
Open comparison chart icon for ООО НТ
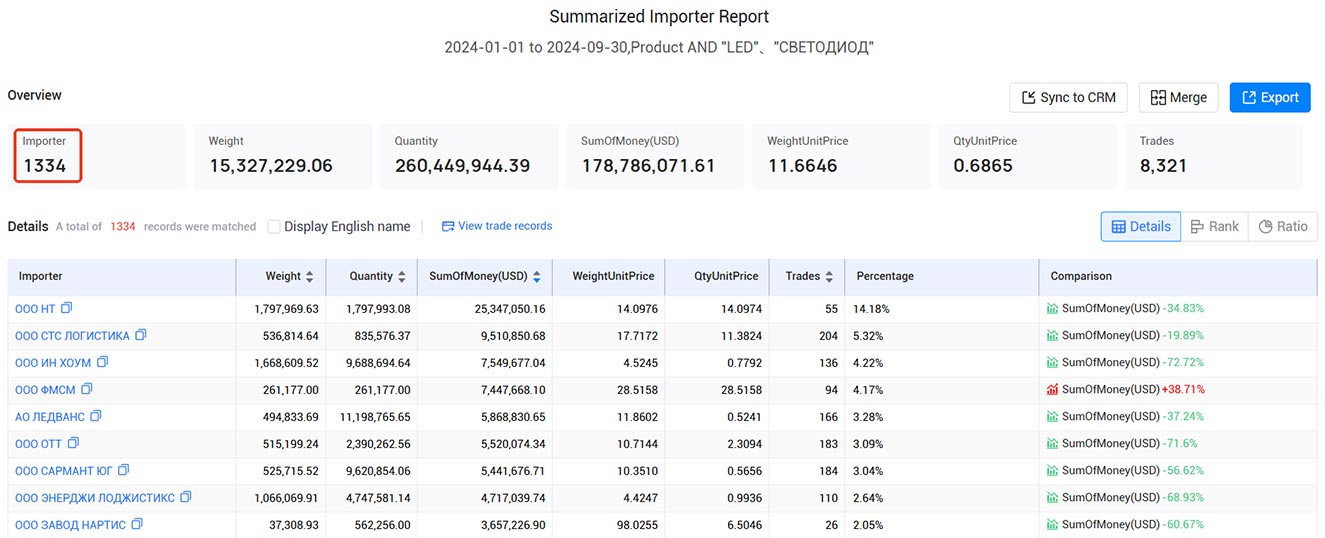[x=1053, y=309]
